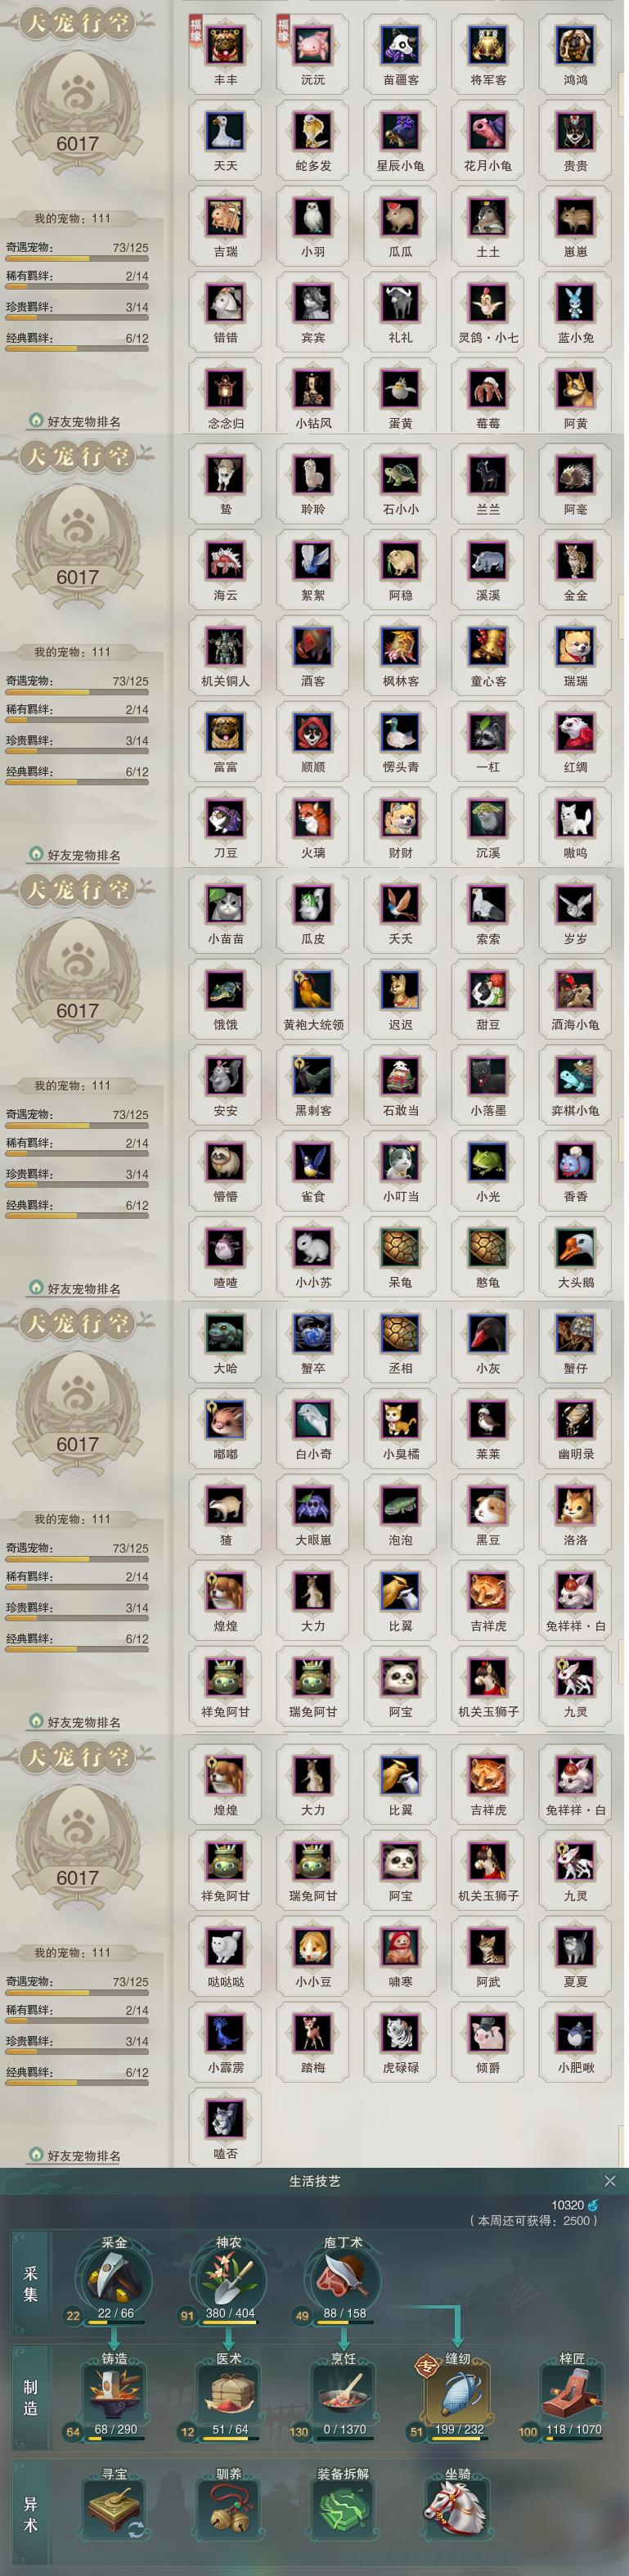Screen dimensions: 629x2576
Task: Select the 黄袍大统领 pet
Action: pos(313,997)
